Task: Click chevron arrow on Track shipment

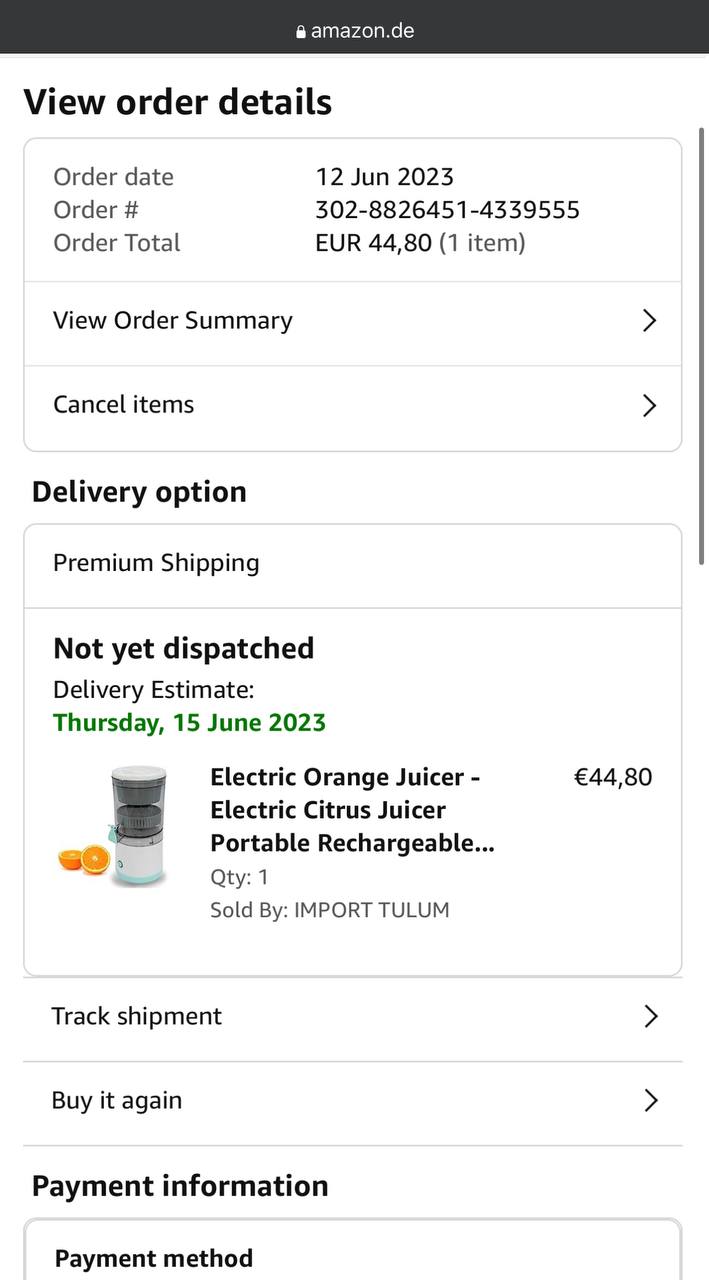Action: coord(651,1017)
